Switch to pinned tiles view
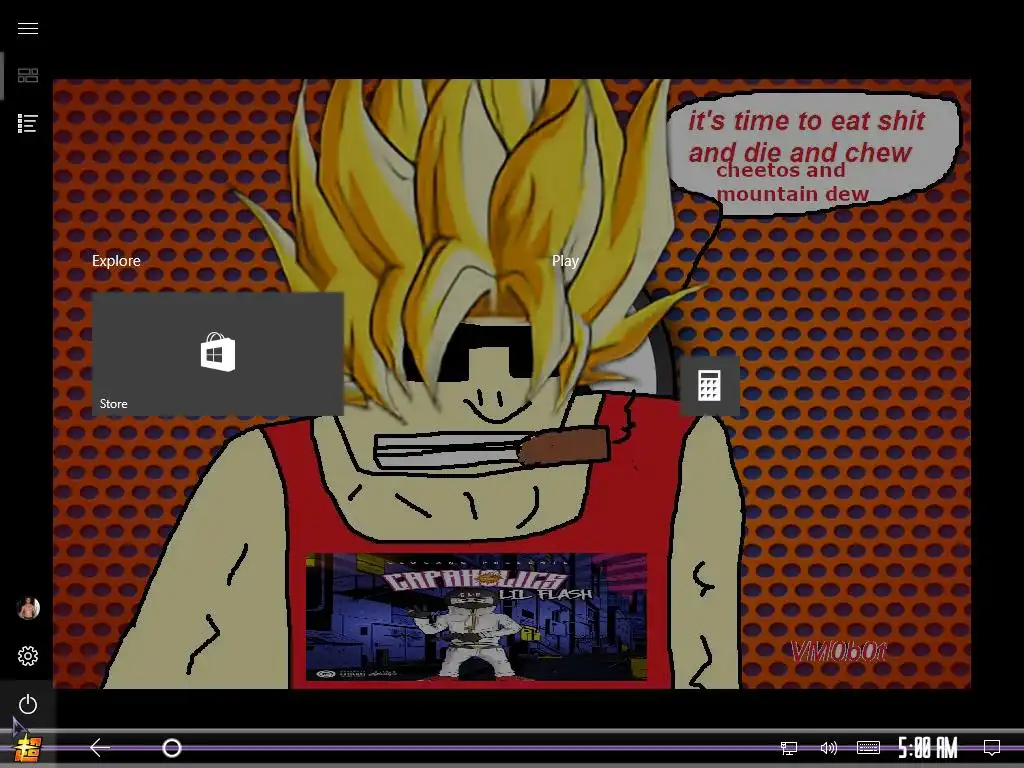Image resolution: width=1024 pixels, height=768 pixels. pyautogui.click(x=27, y=75)
